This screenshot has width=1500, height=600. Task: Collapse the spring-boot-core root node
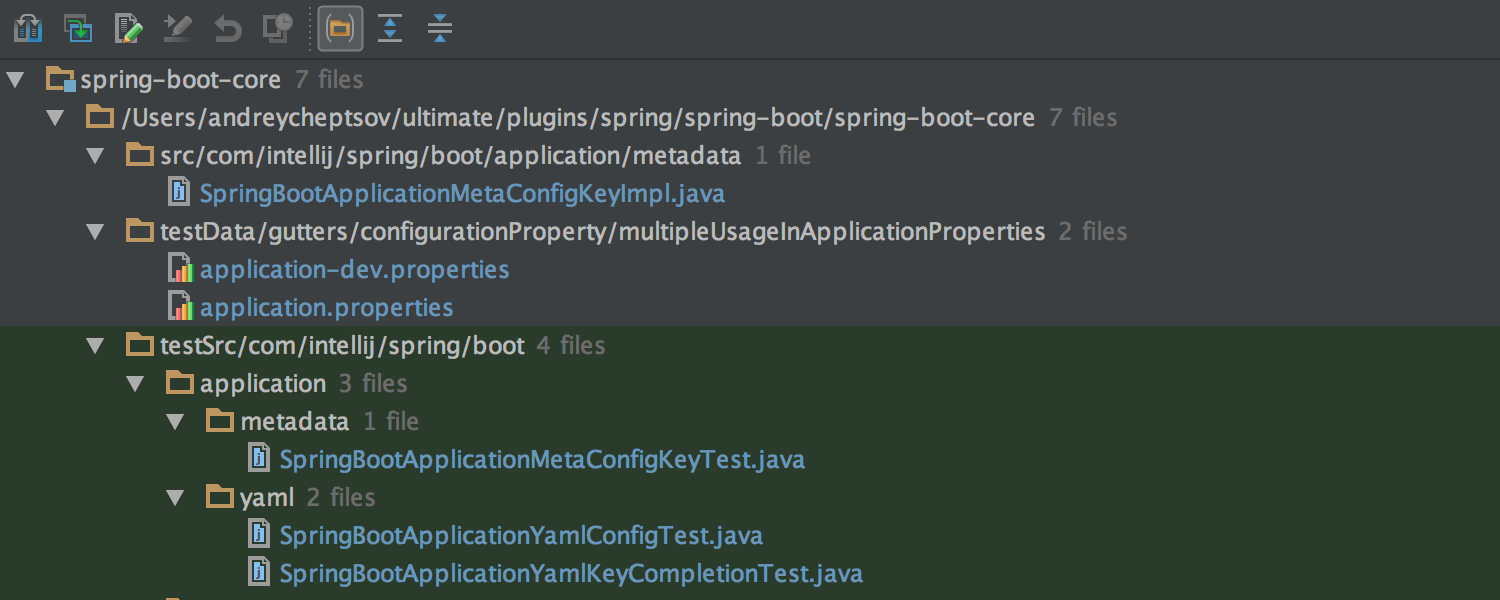(x=14, y=79)
